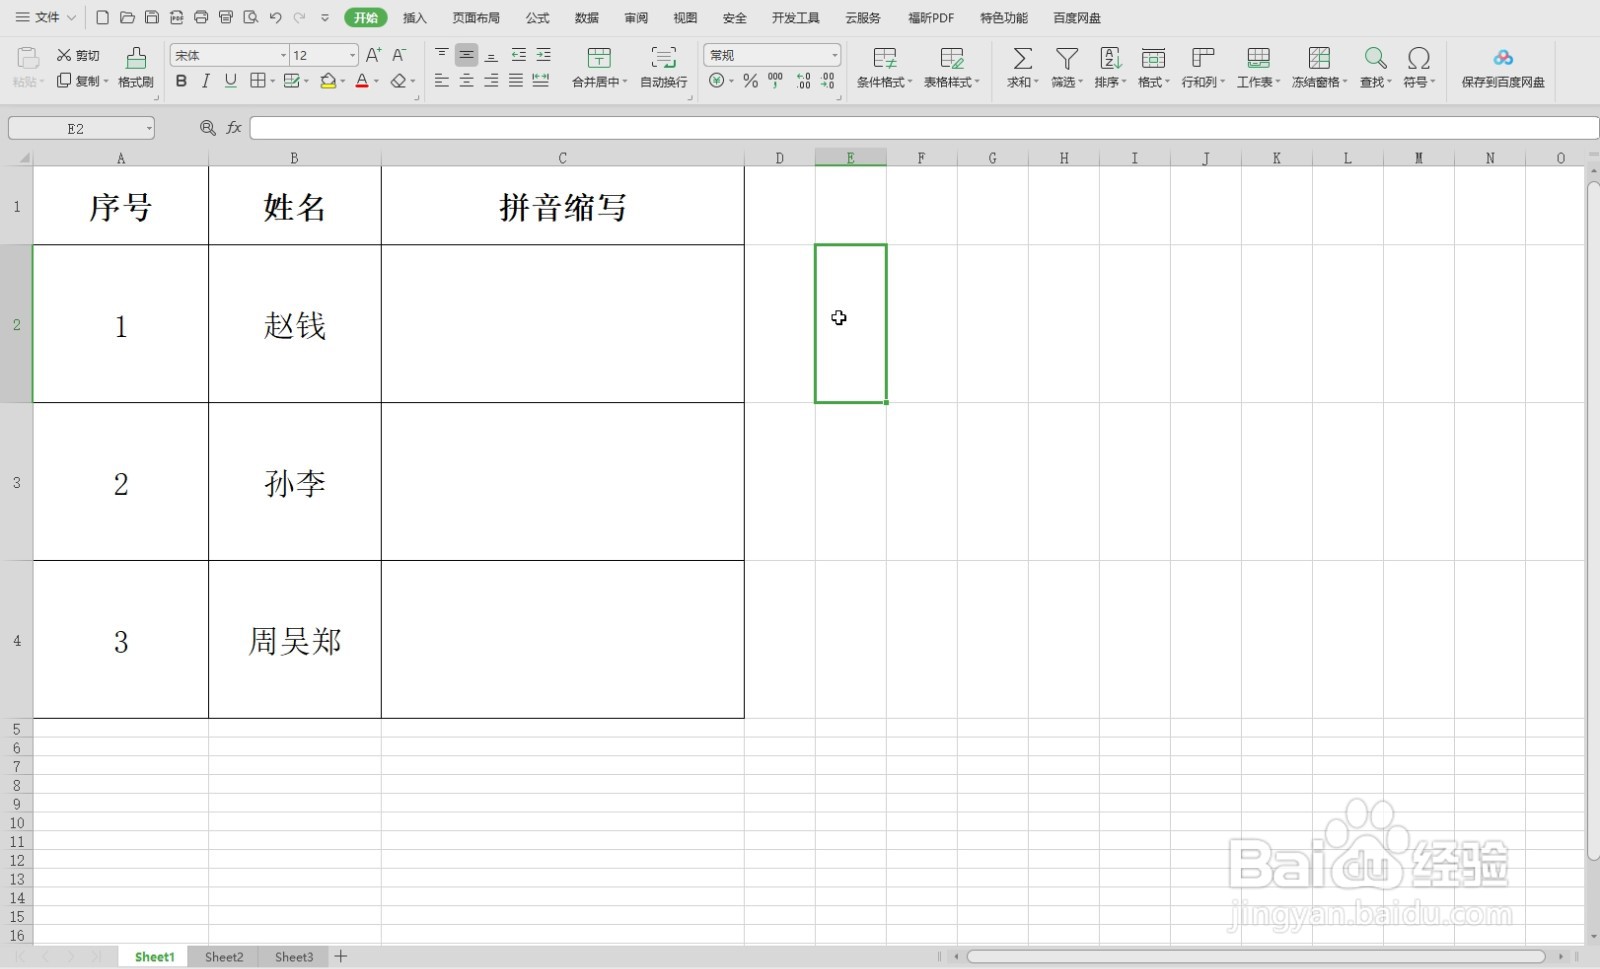The image size is (1600, 969).
Task: Switch to the Sheet3 tab
Action: pos(294,957)
